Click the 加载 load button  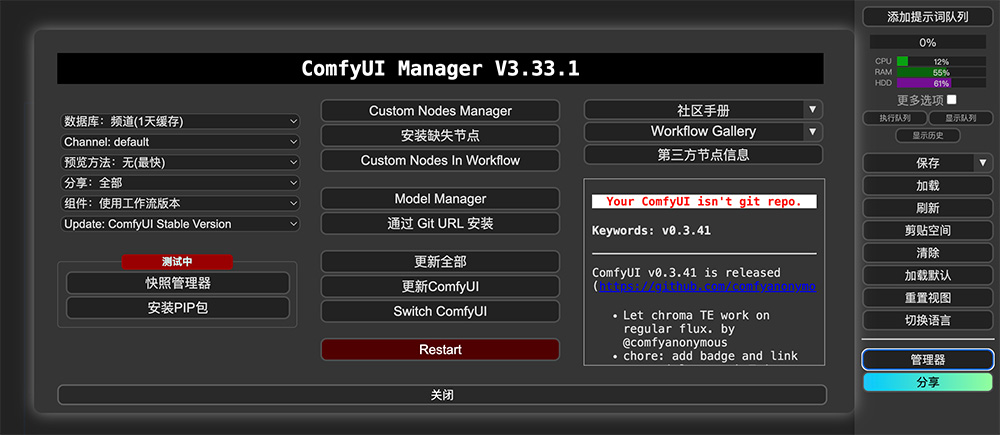point(928,186)
